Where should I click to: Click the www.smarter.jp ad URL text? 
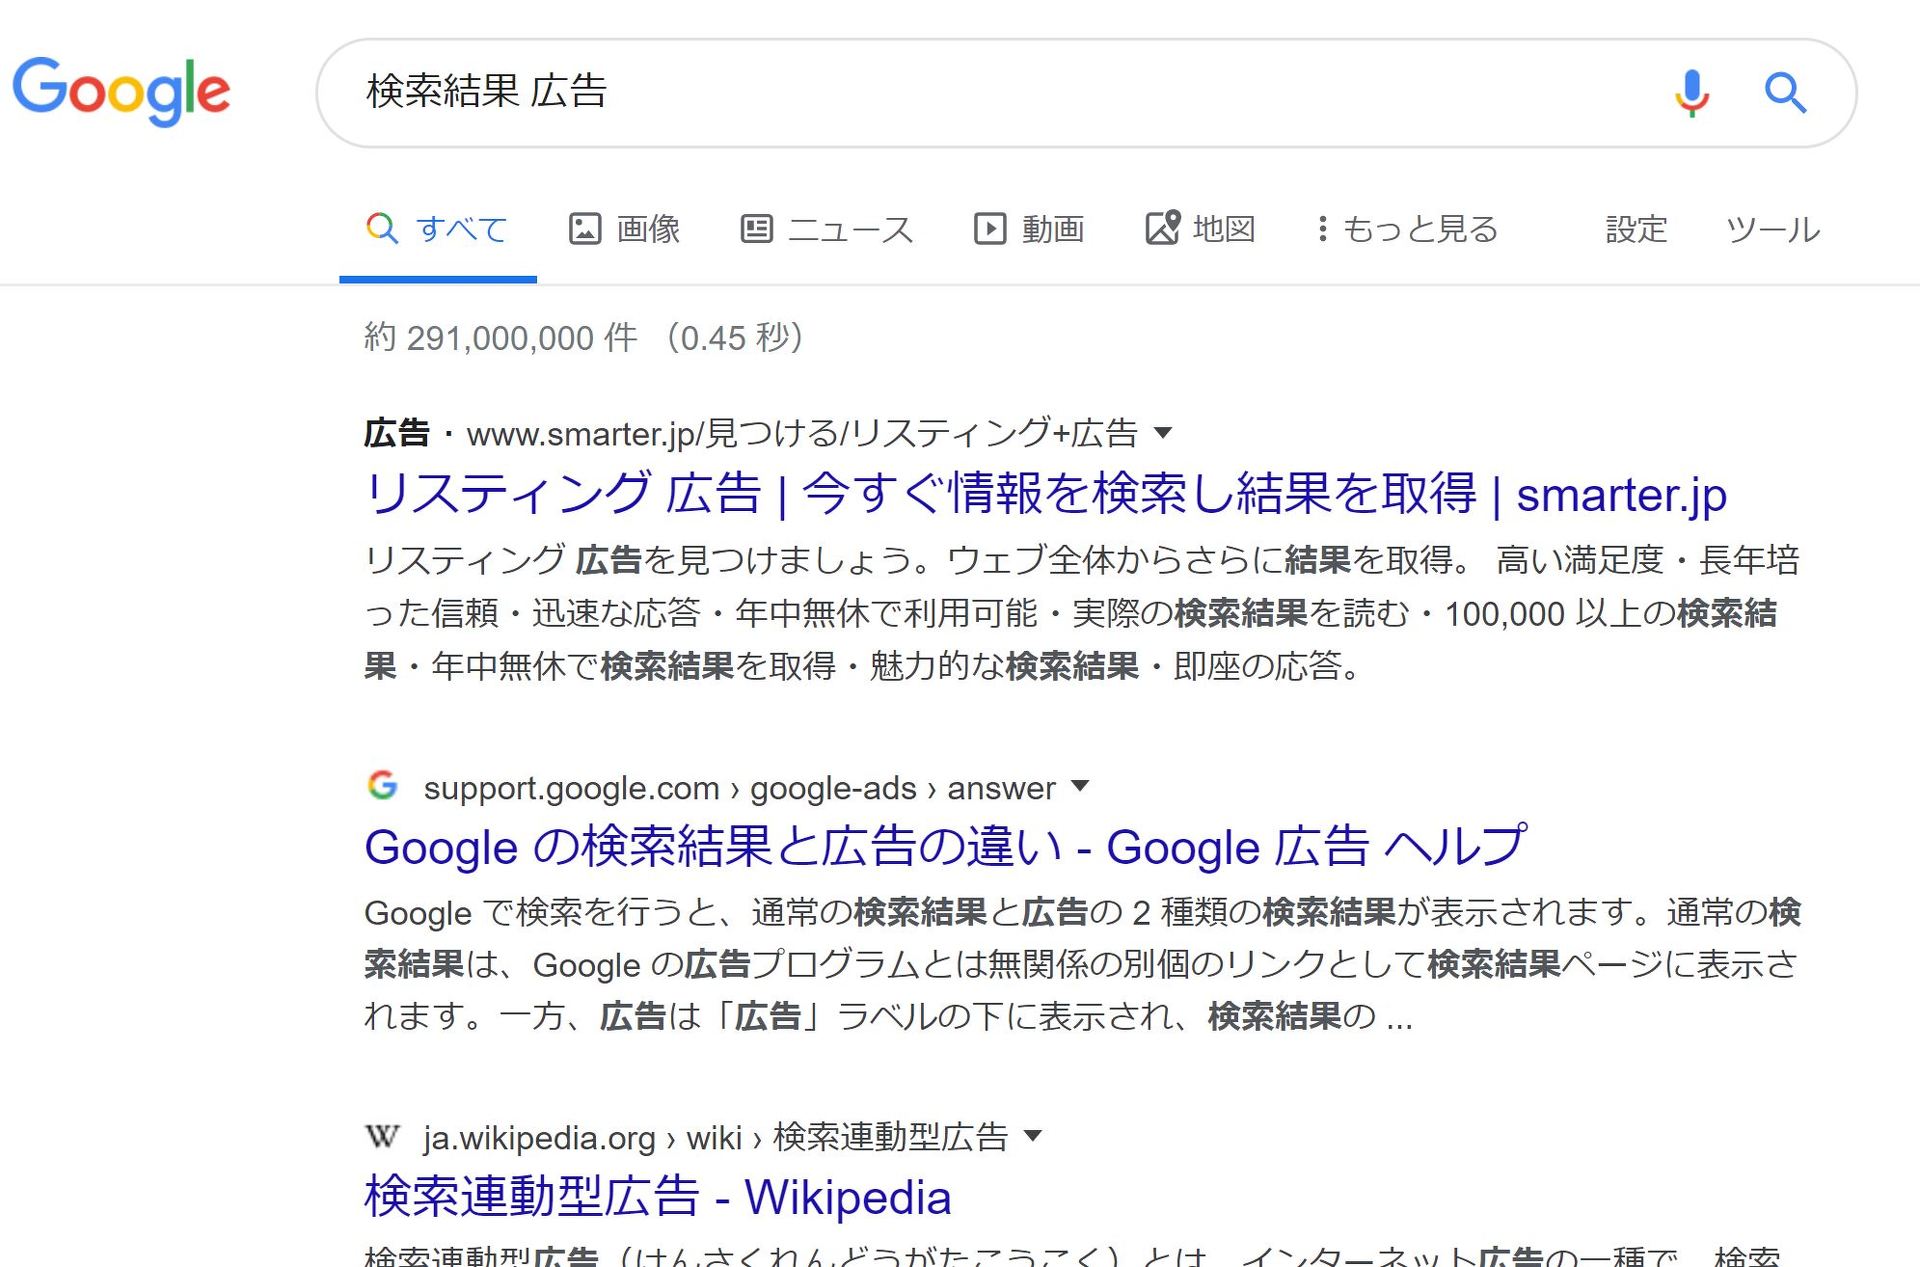[802, 433]
